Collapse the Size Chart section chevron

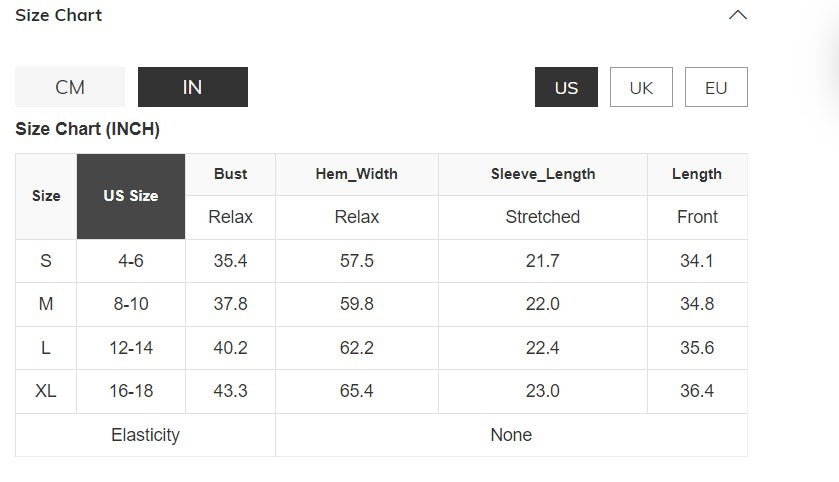[738, 15]
